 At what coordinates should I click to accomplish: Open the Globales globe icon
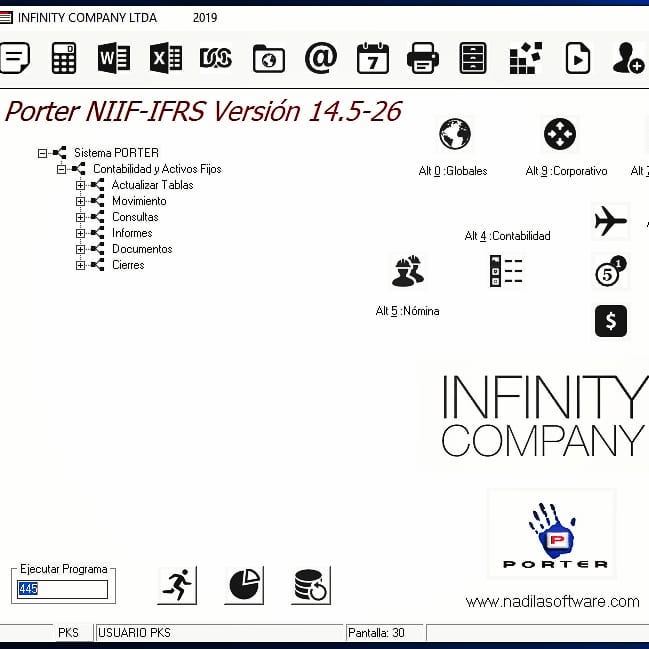(455, 134)
